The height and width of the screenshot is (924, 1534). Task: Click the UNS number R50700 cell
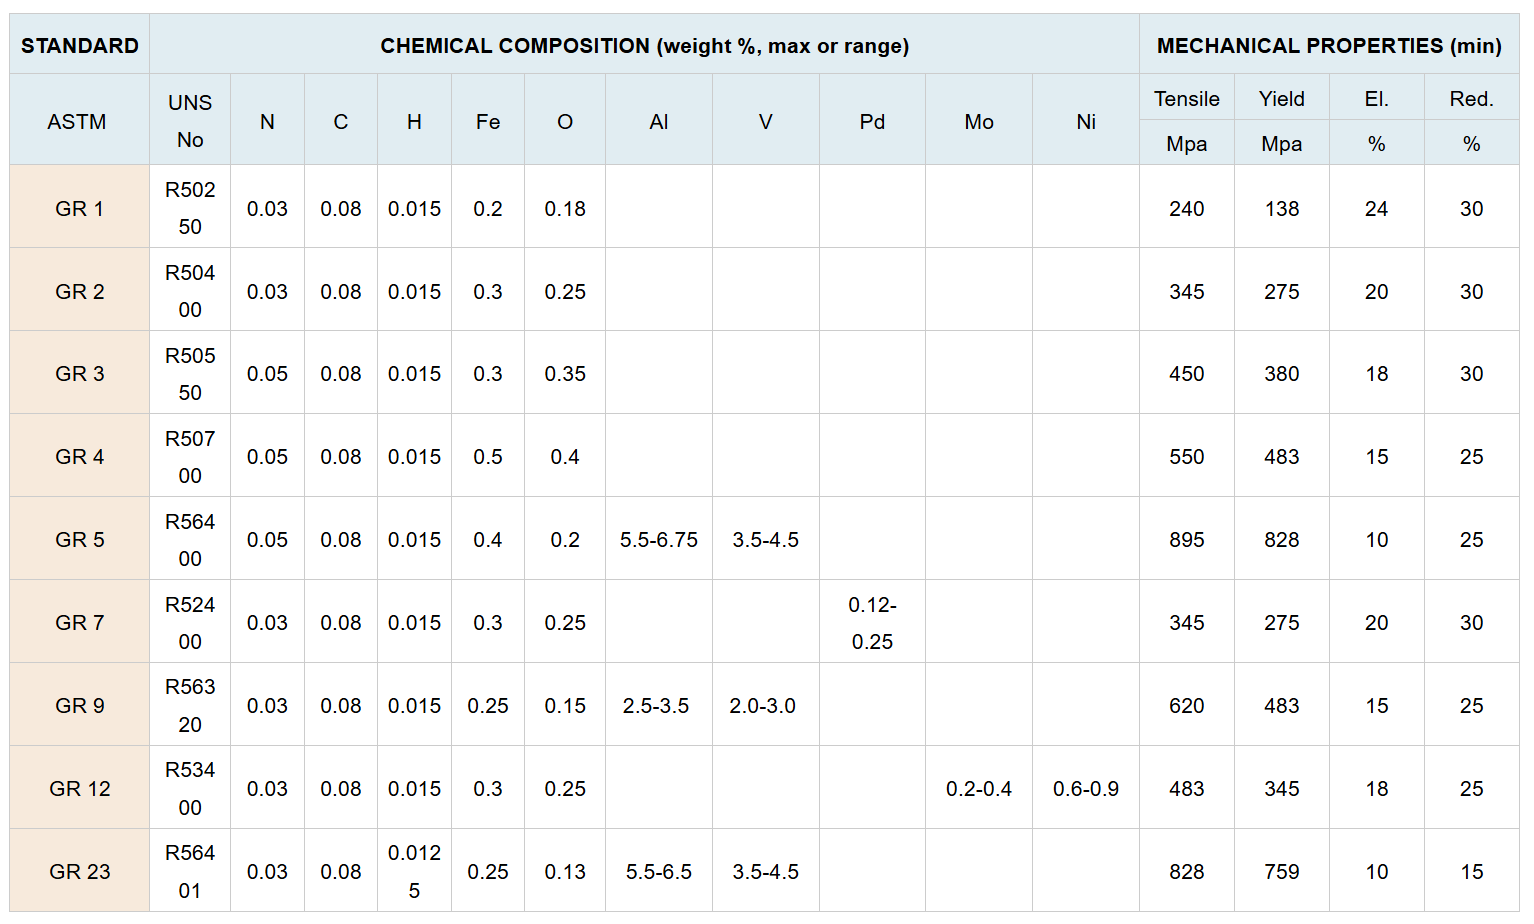[x=190, y=456]
